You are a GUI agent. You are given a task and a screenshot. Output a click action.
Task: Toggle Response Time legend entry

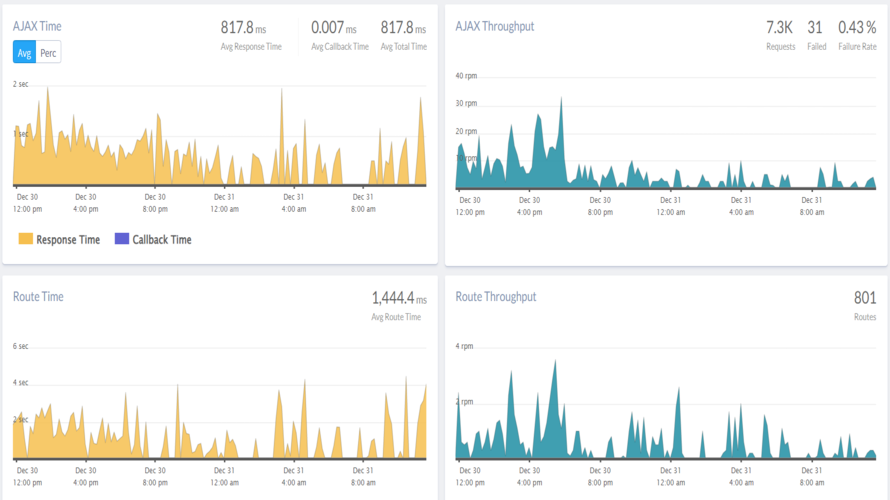coord(59,240)
